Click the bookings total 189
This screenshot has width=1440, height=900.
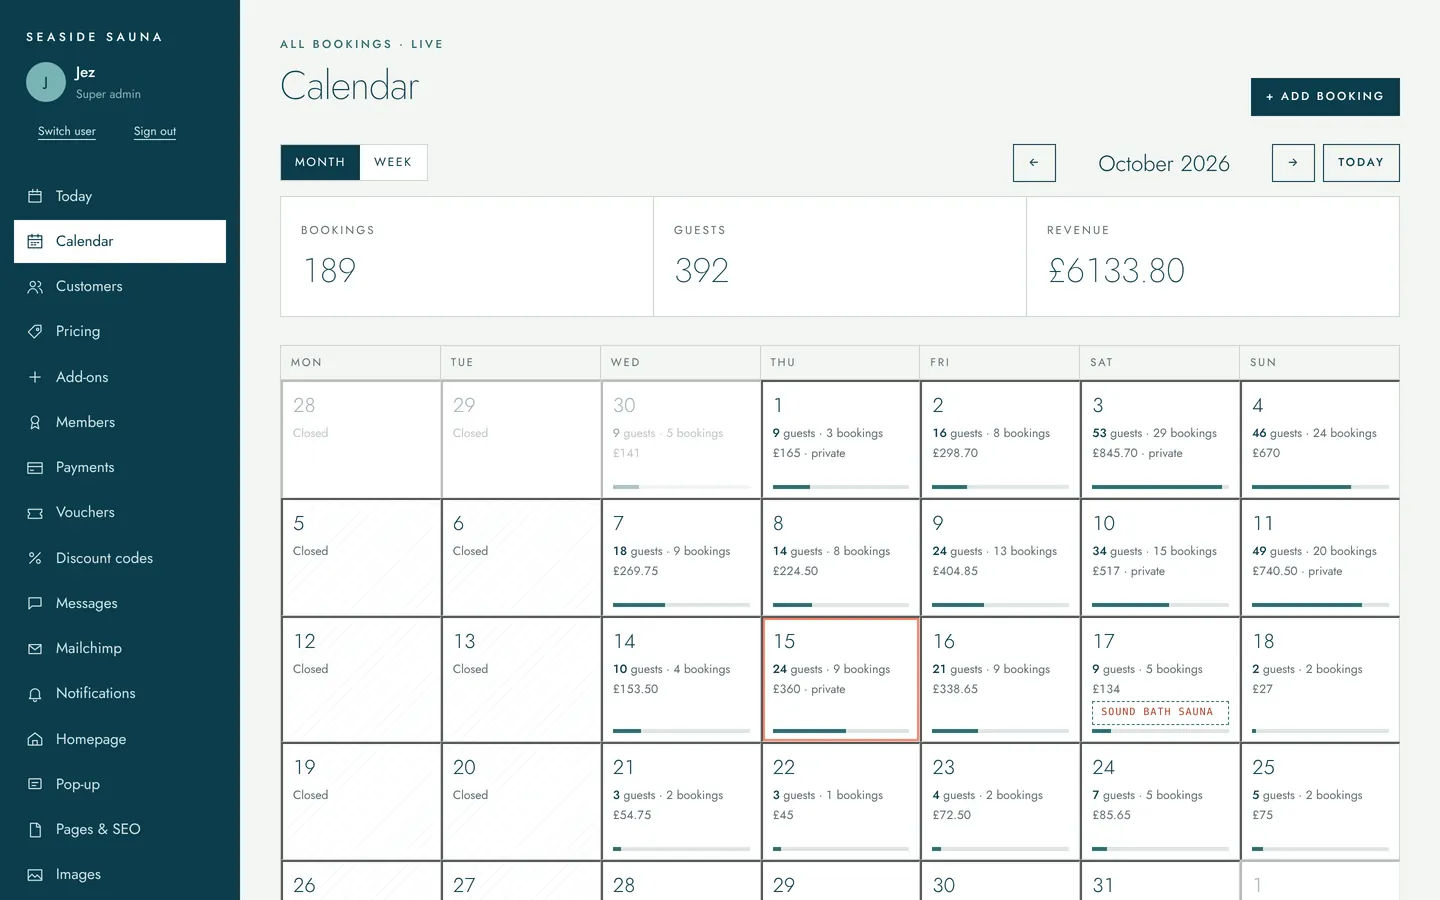(329, 270)
